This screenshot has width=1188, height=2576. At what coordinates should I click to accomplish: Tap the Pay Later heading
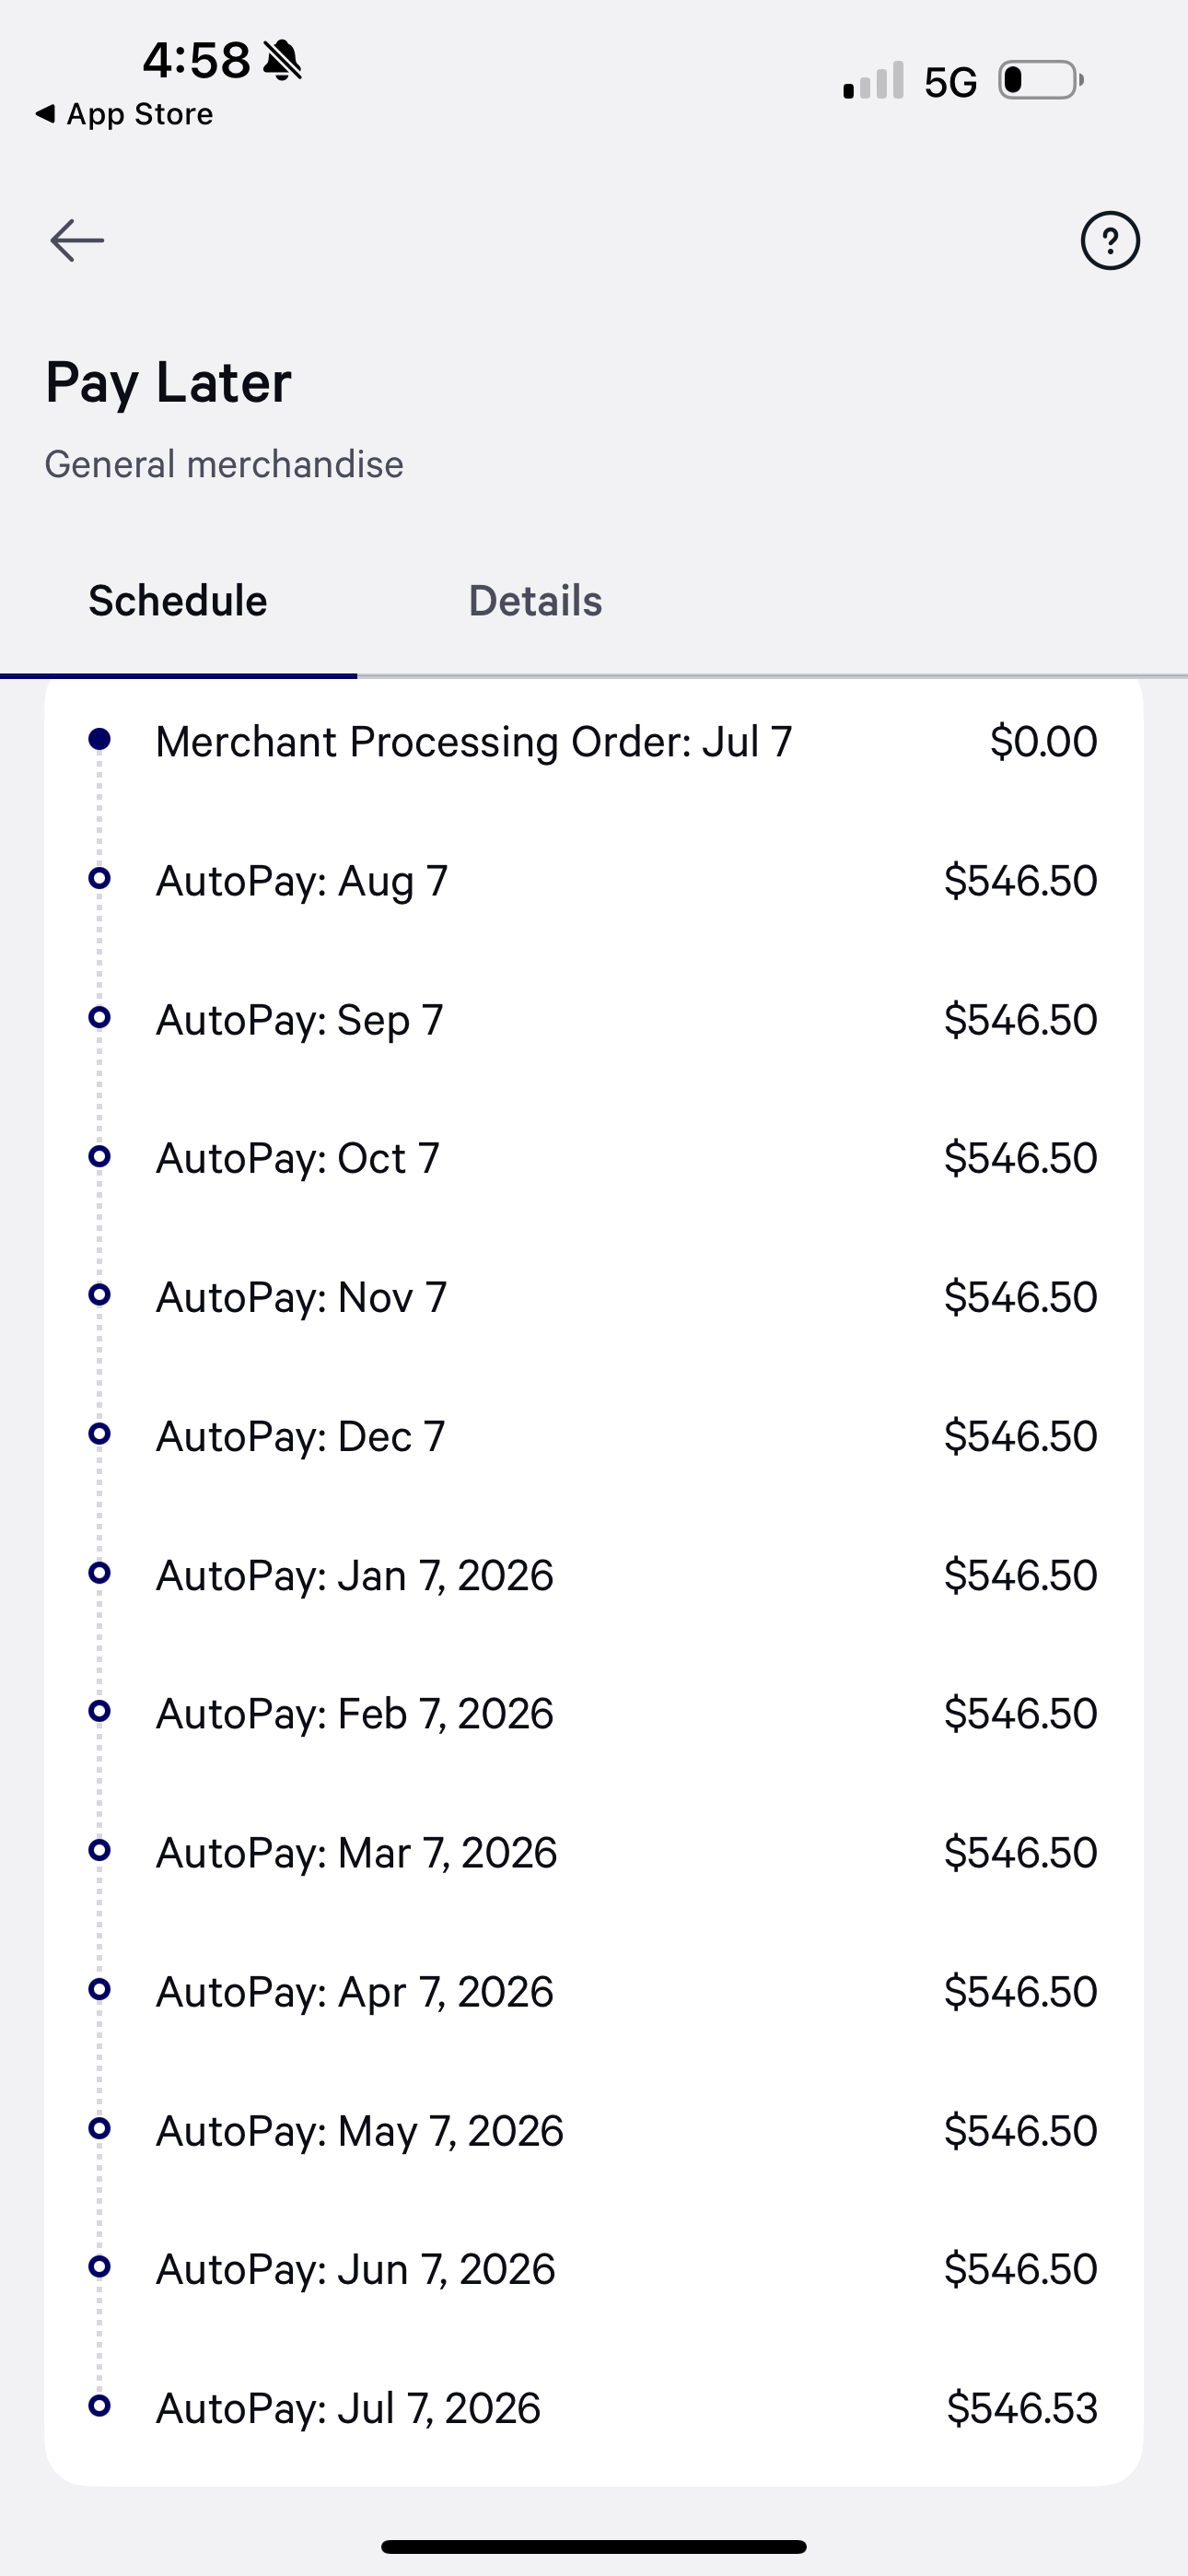click(x=168, y=383)
